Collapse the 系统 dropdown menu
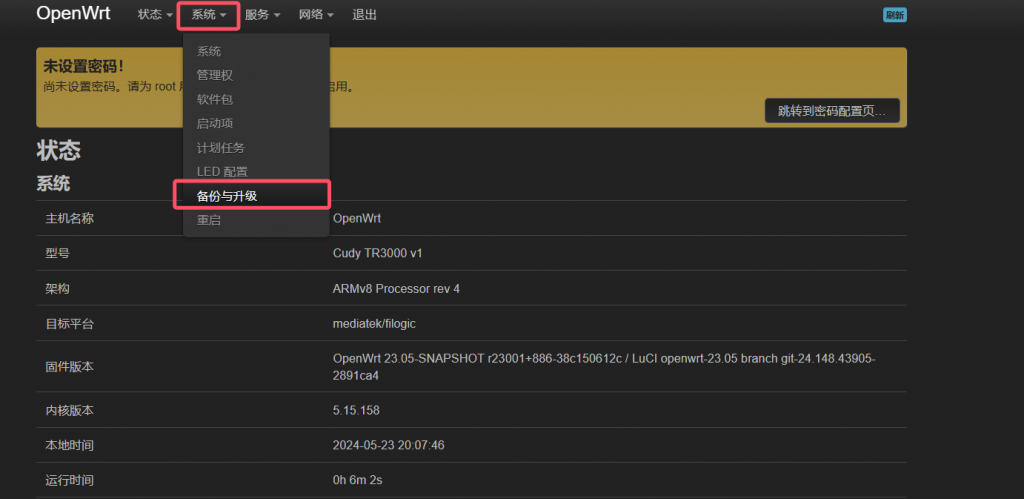The height and width of the screenshot is (499, 1024). tap(209, 14)
